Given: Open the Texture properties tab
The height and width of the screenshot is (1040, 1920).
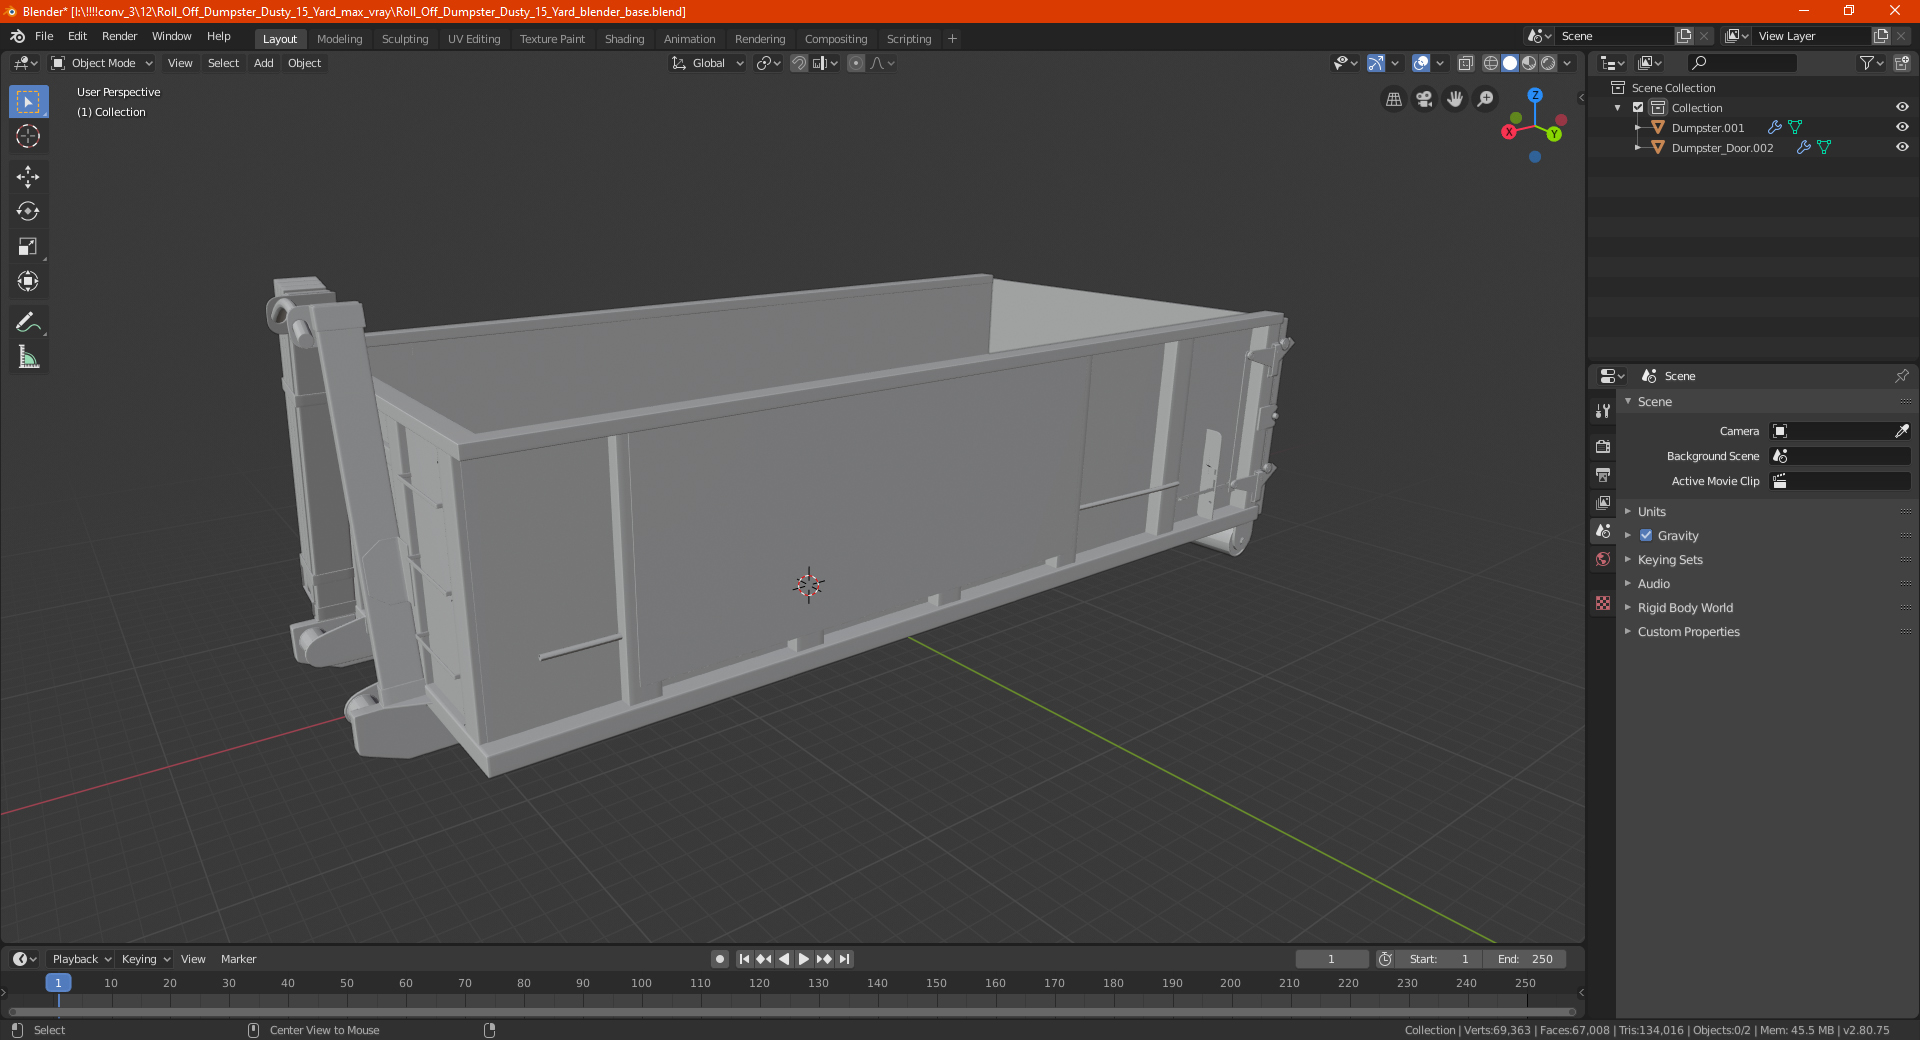Looking at the screenshot, I should (x=1603, y=603).
